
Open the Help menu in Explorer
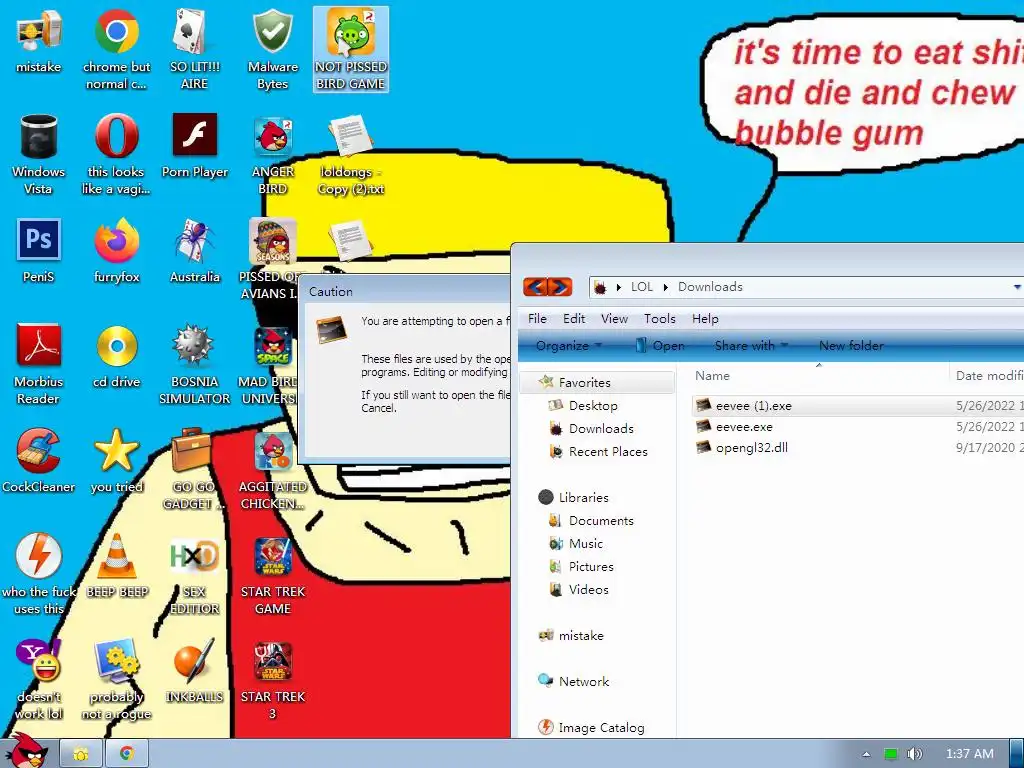[x=705, y=319]
